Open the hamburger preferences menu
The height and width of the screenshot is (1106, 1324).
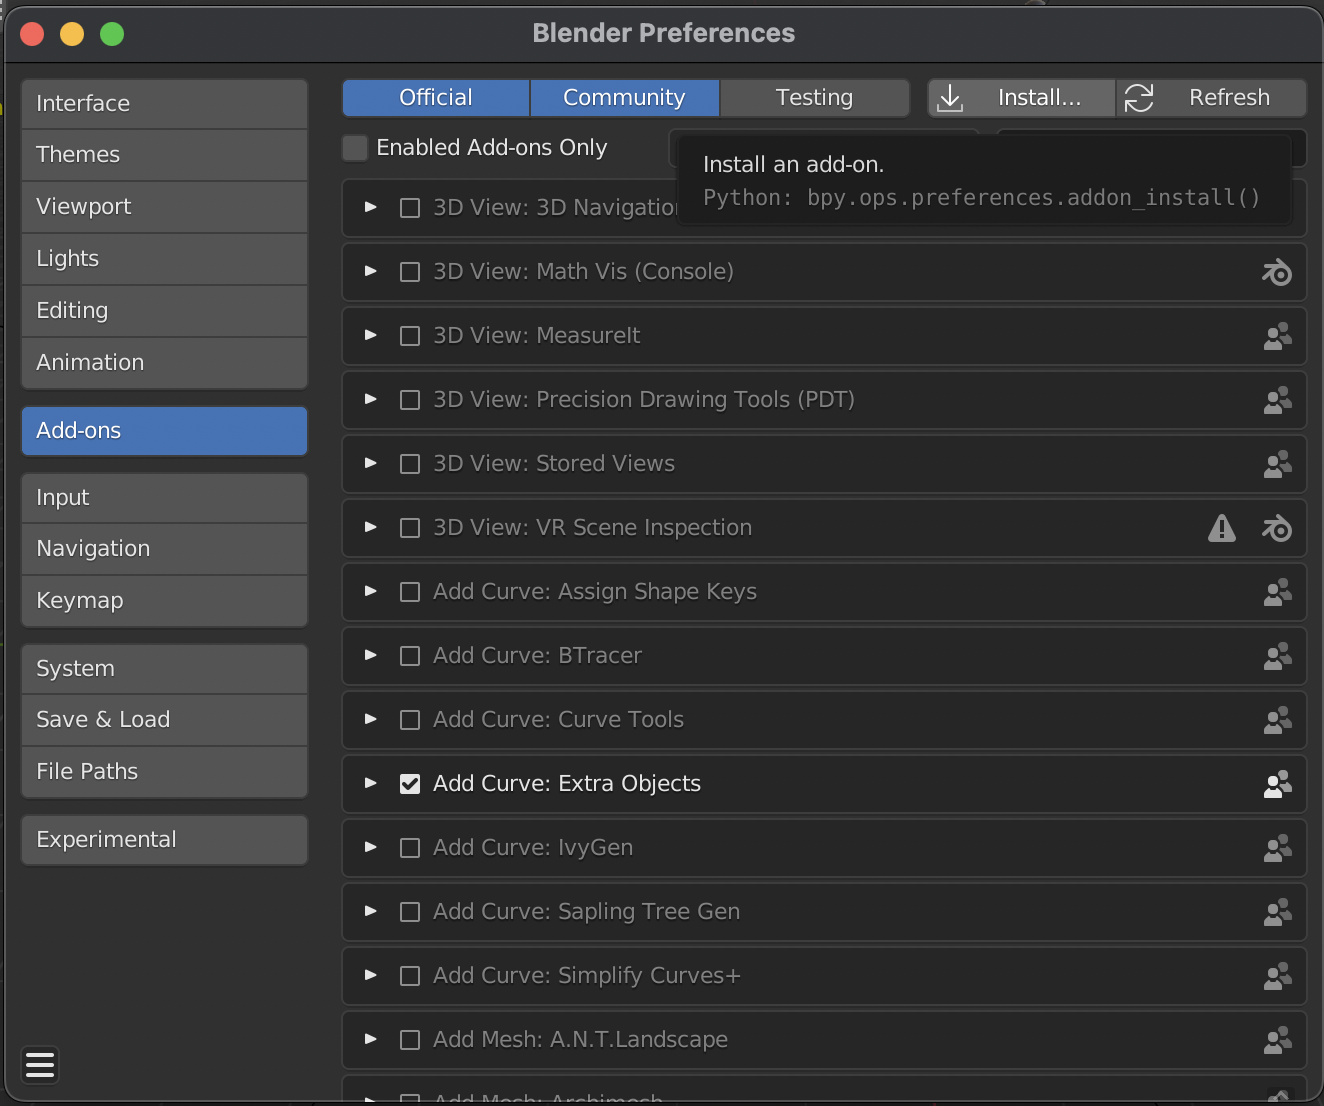point(40,1065)
